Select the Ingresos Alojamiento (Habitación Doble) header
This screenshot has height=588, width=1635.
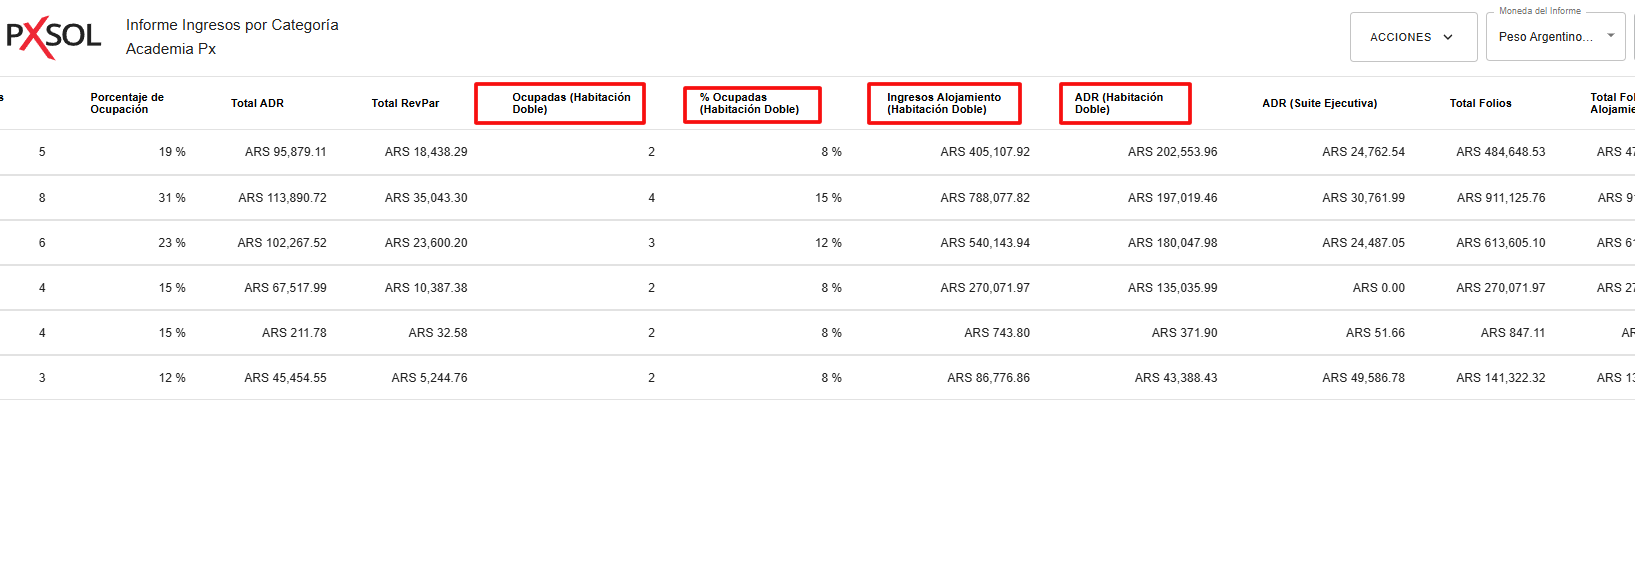click(943, 103)
